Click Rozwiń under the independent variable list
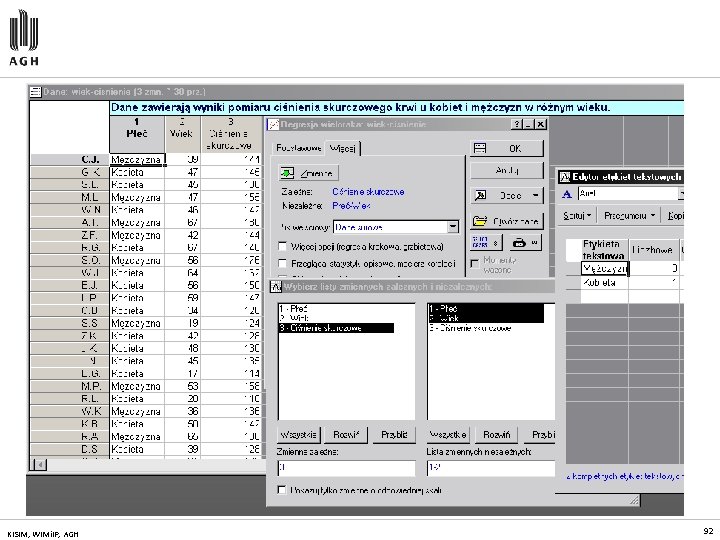Image resolution: width=720 pixels, height=540 pixels. [x=496, y=434]
